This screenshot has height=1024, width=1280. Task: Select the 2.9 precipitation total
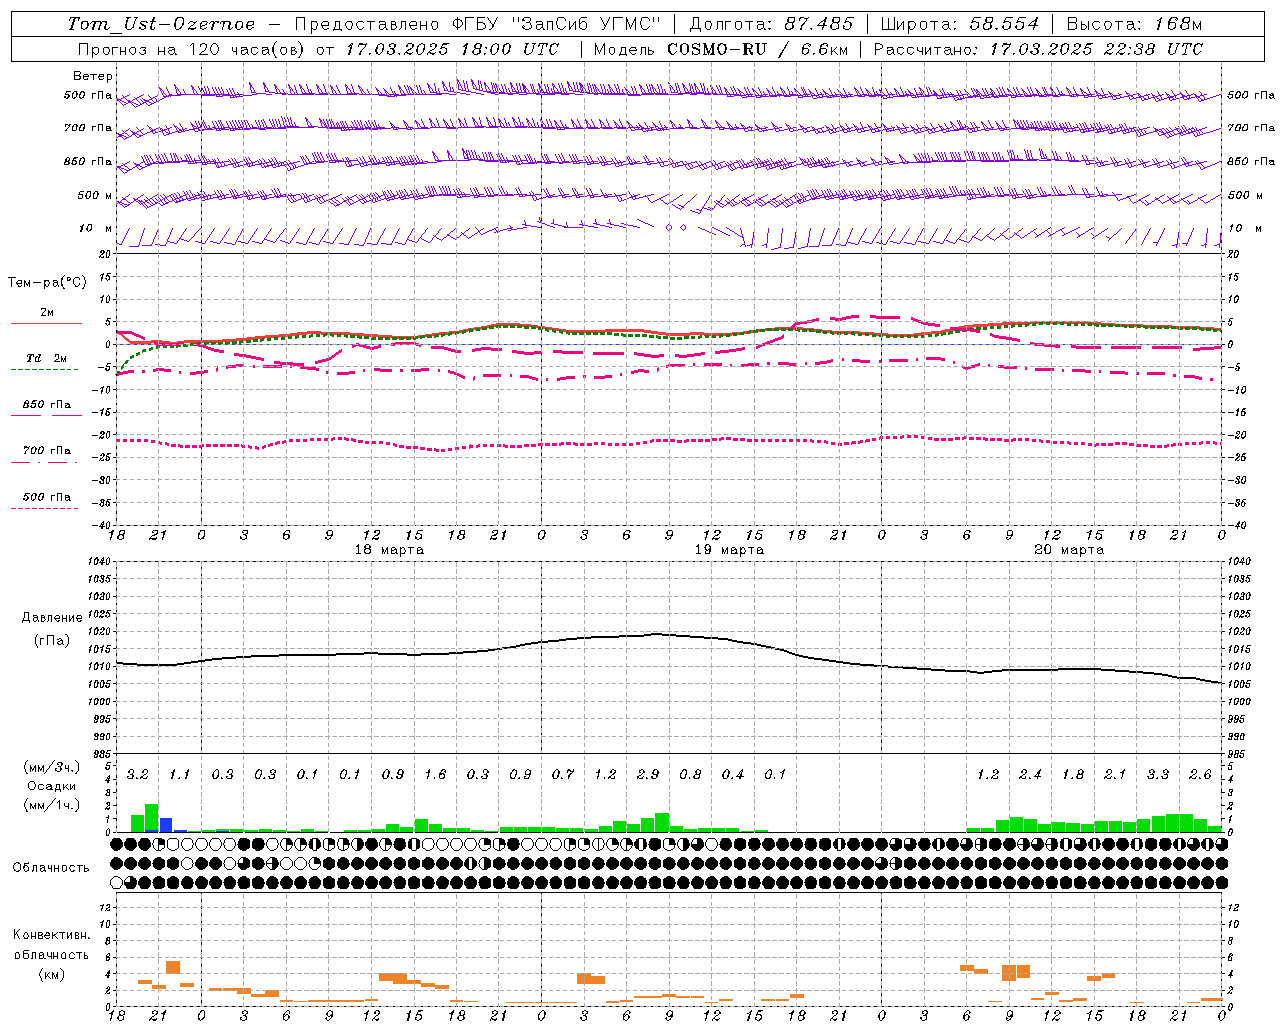point(647,774)
